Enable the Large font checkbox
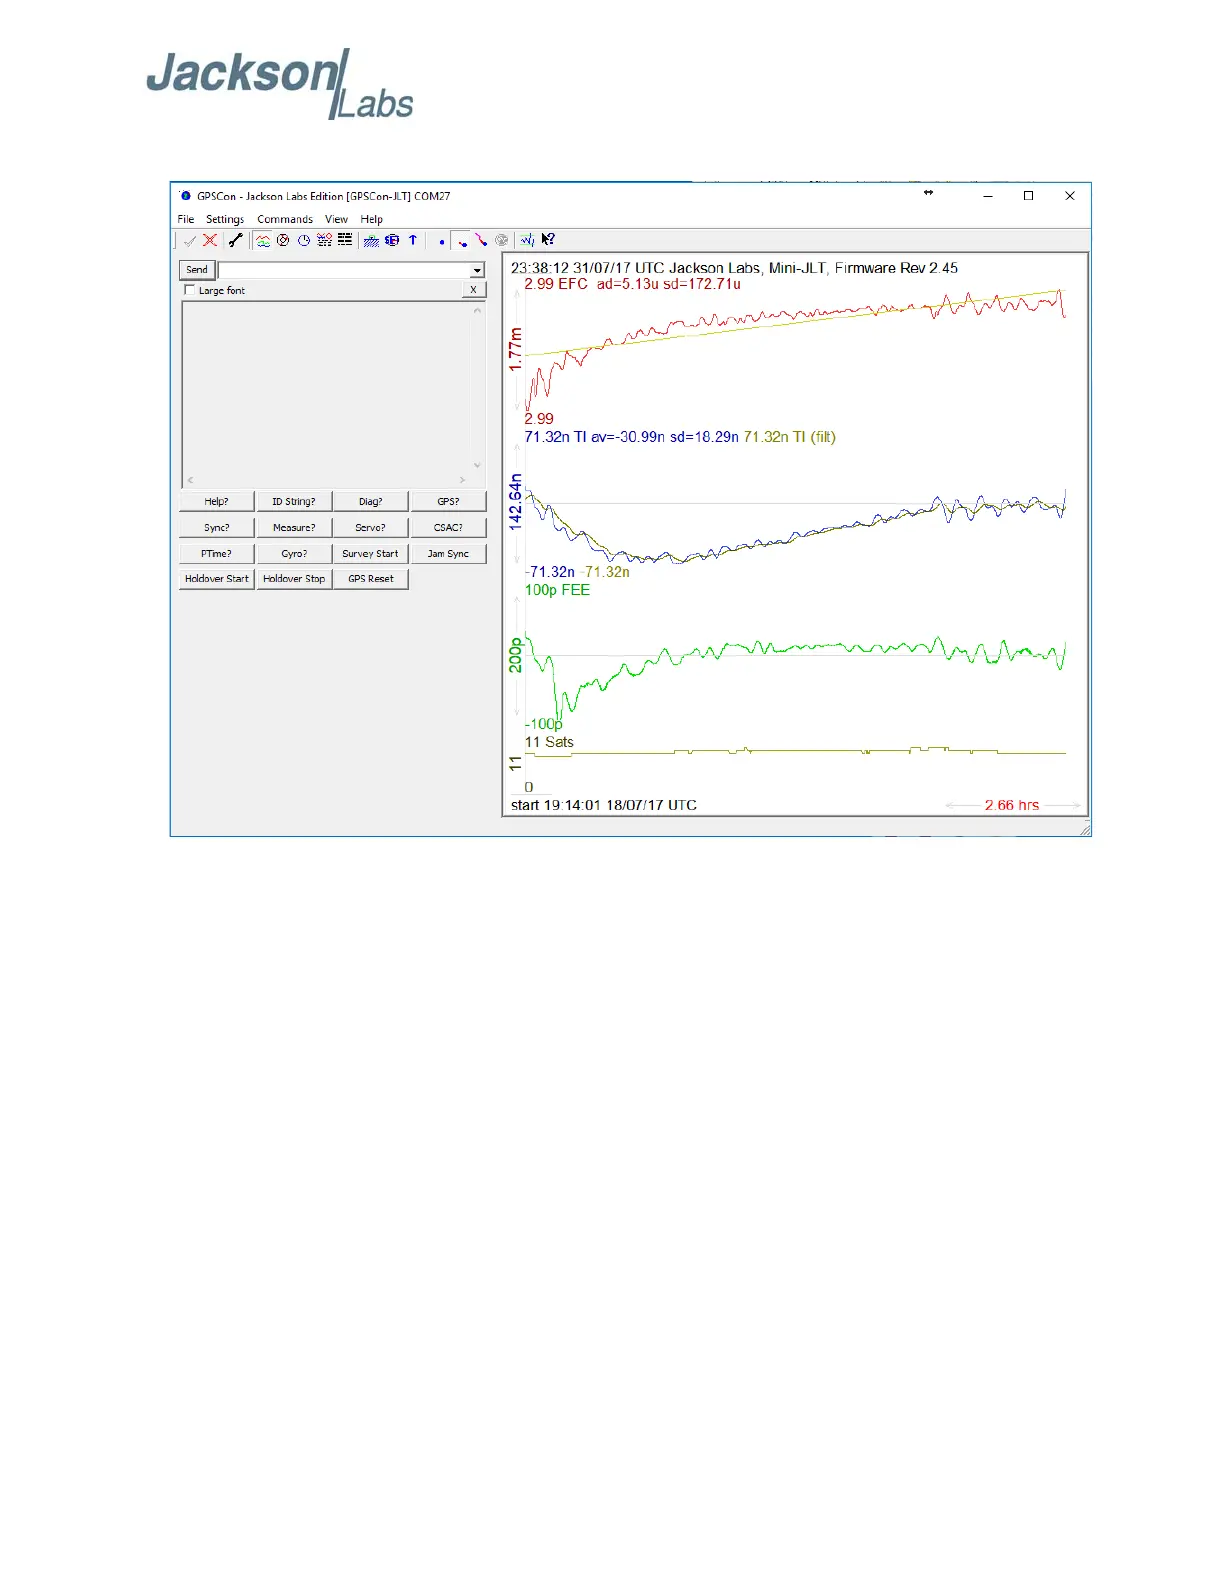This screenshot has width=1224, height=1584. (x=190, y=290)
